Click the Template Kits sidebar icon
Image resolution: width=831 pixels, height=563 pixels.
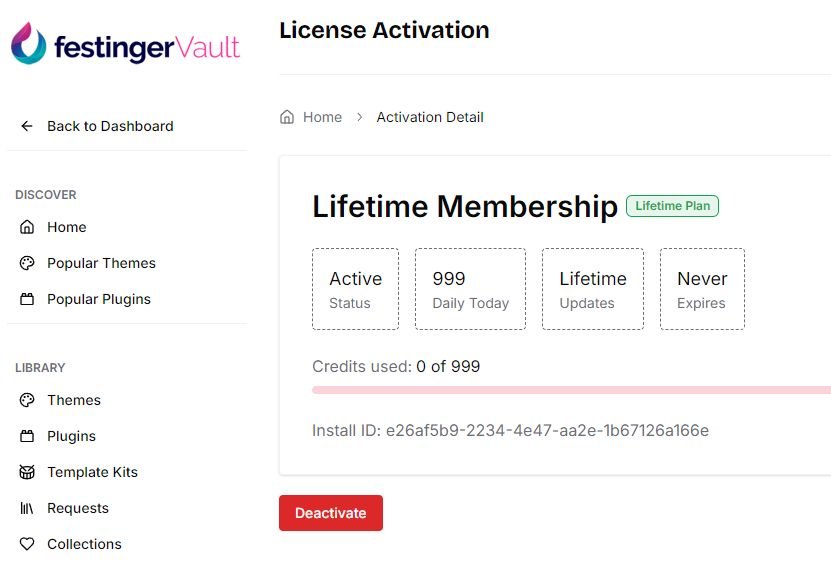(27, 472)
